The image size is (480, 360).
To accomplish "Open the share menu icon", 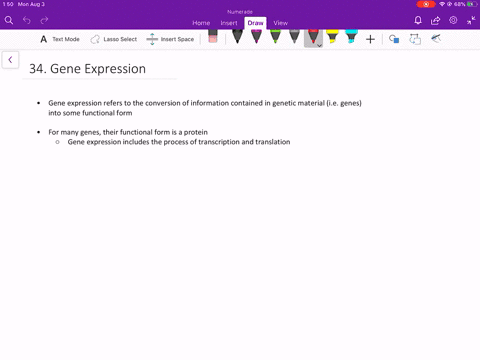I will [x=435, y=20].
